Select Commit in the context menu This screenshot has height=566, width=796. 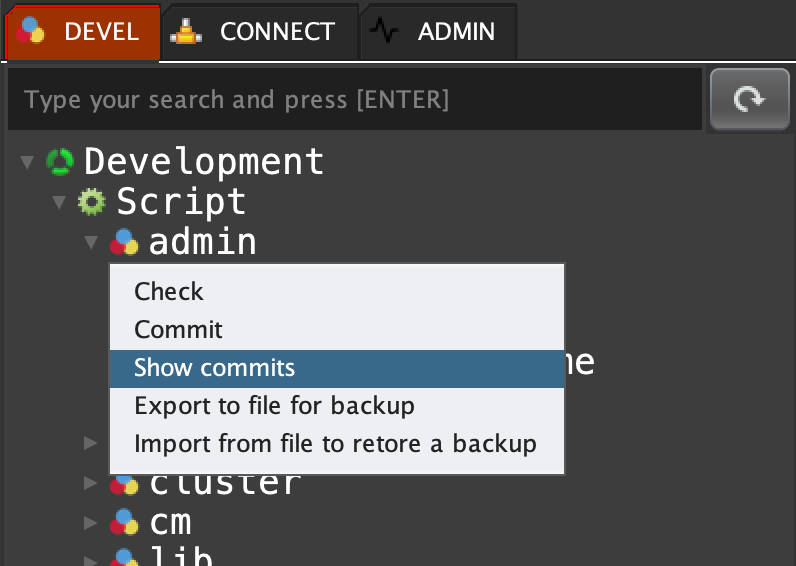pyautogui.click(x=179, y=330)
